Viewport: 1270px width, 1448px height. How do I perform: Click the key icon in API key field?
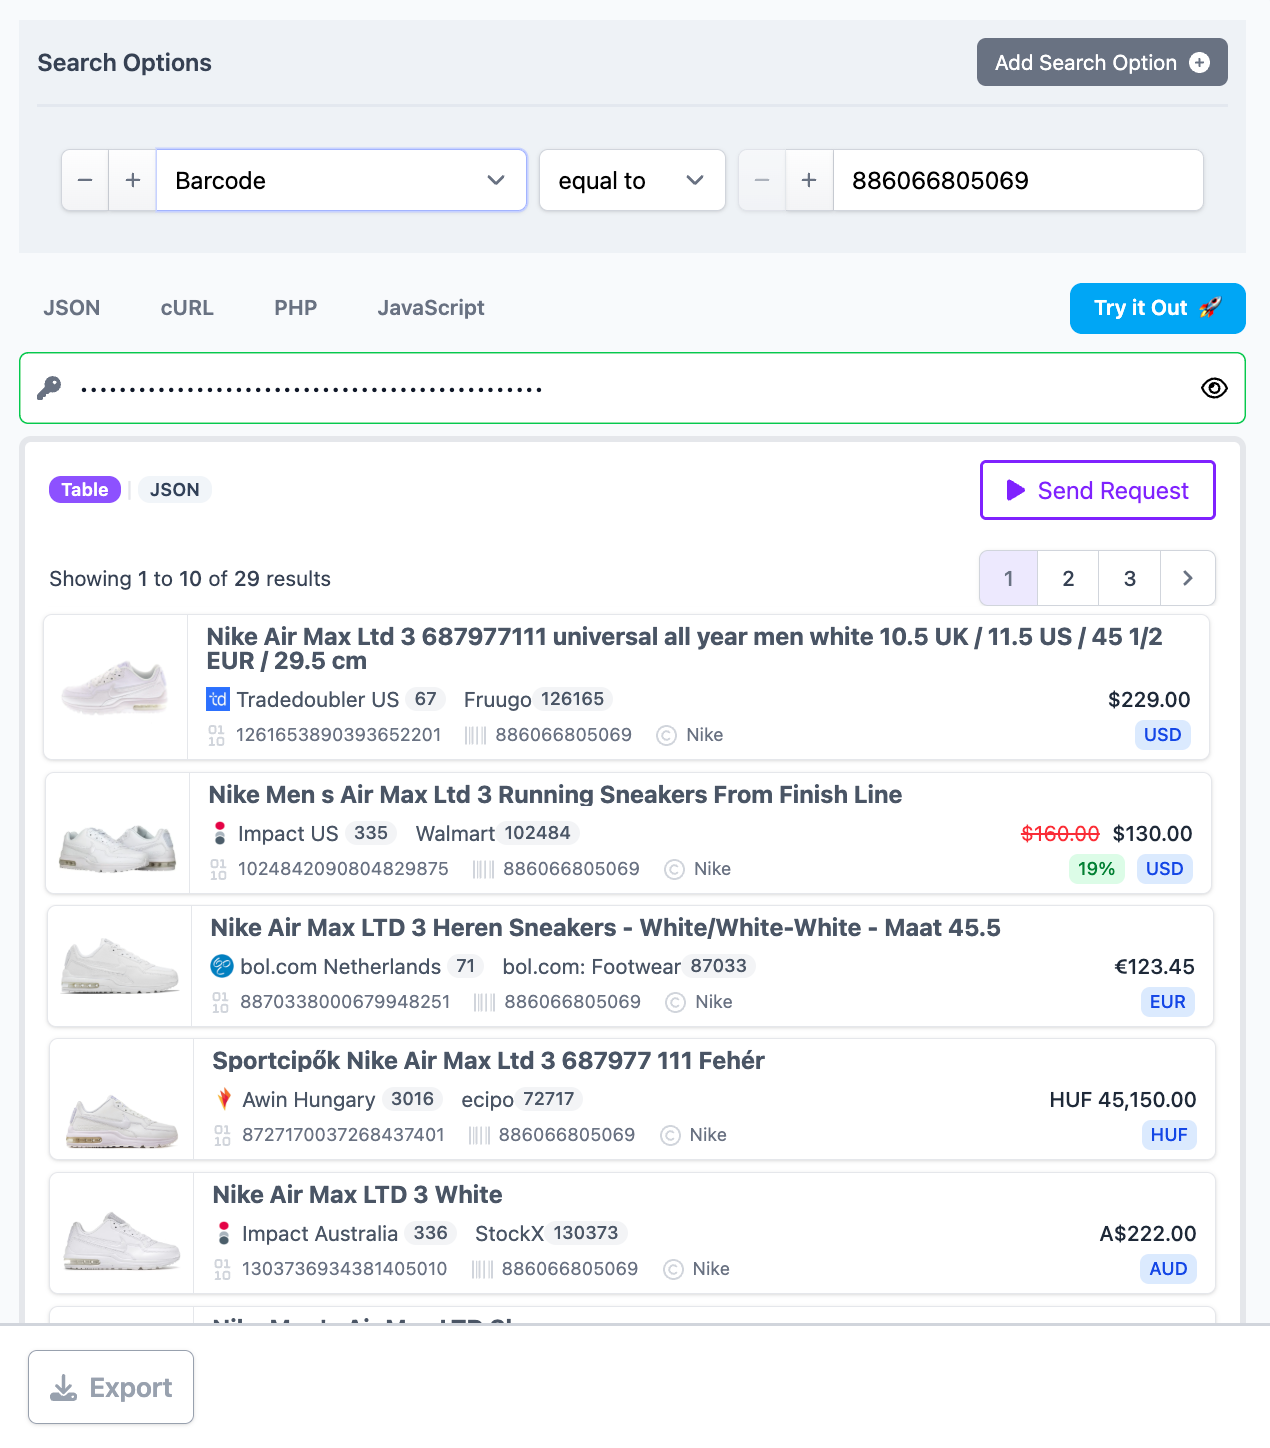click(x=49, y=388)
